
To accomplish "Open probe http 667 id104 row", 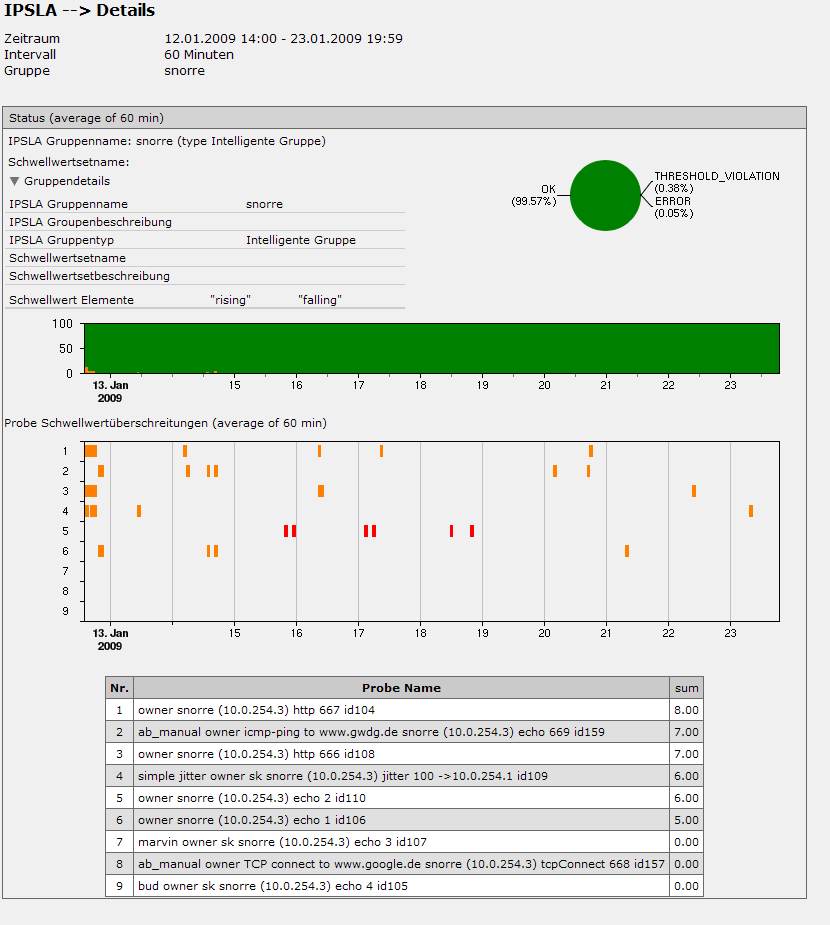I will 256,710.
